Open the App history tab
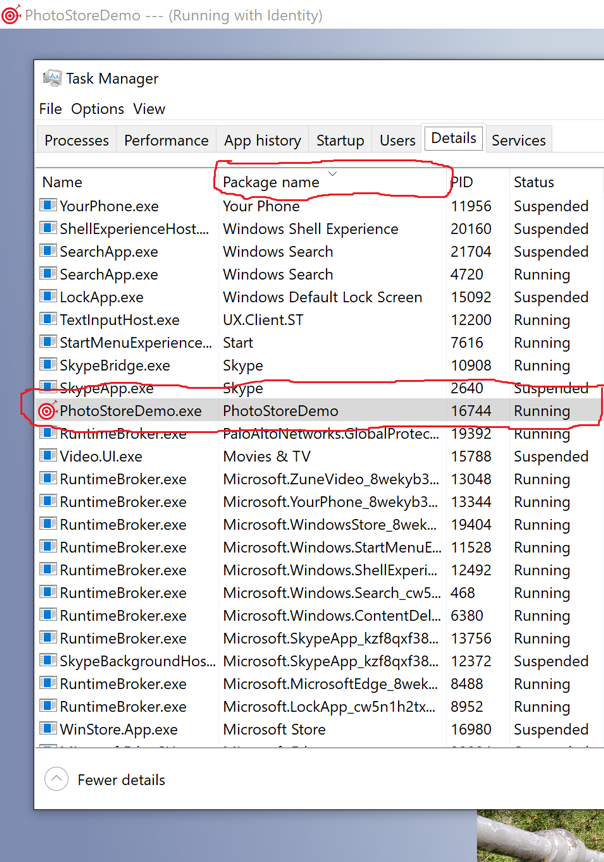Screen dimensions: 604x862 tap(262, 140)
